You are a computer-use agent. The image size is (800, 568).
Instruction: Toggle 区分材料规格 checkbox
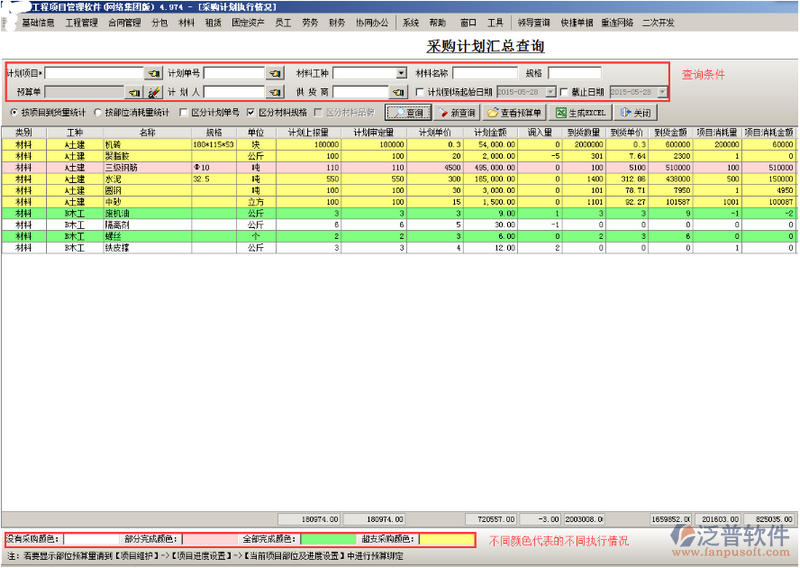coord(251,113)
